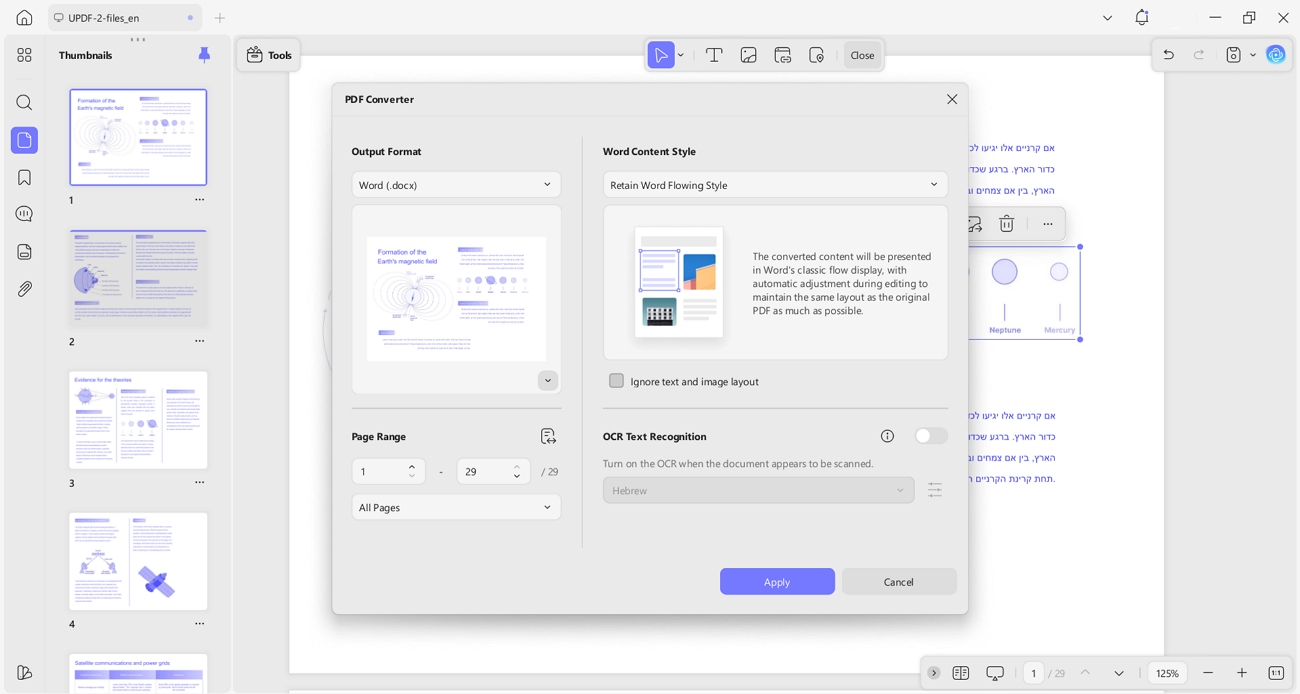The width and height of the screenshot is (1300, 694).
Task: Undo the last action
Action: 1168,55
